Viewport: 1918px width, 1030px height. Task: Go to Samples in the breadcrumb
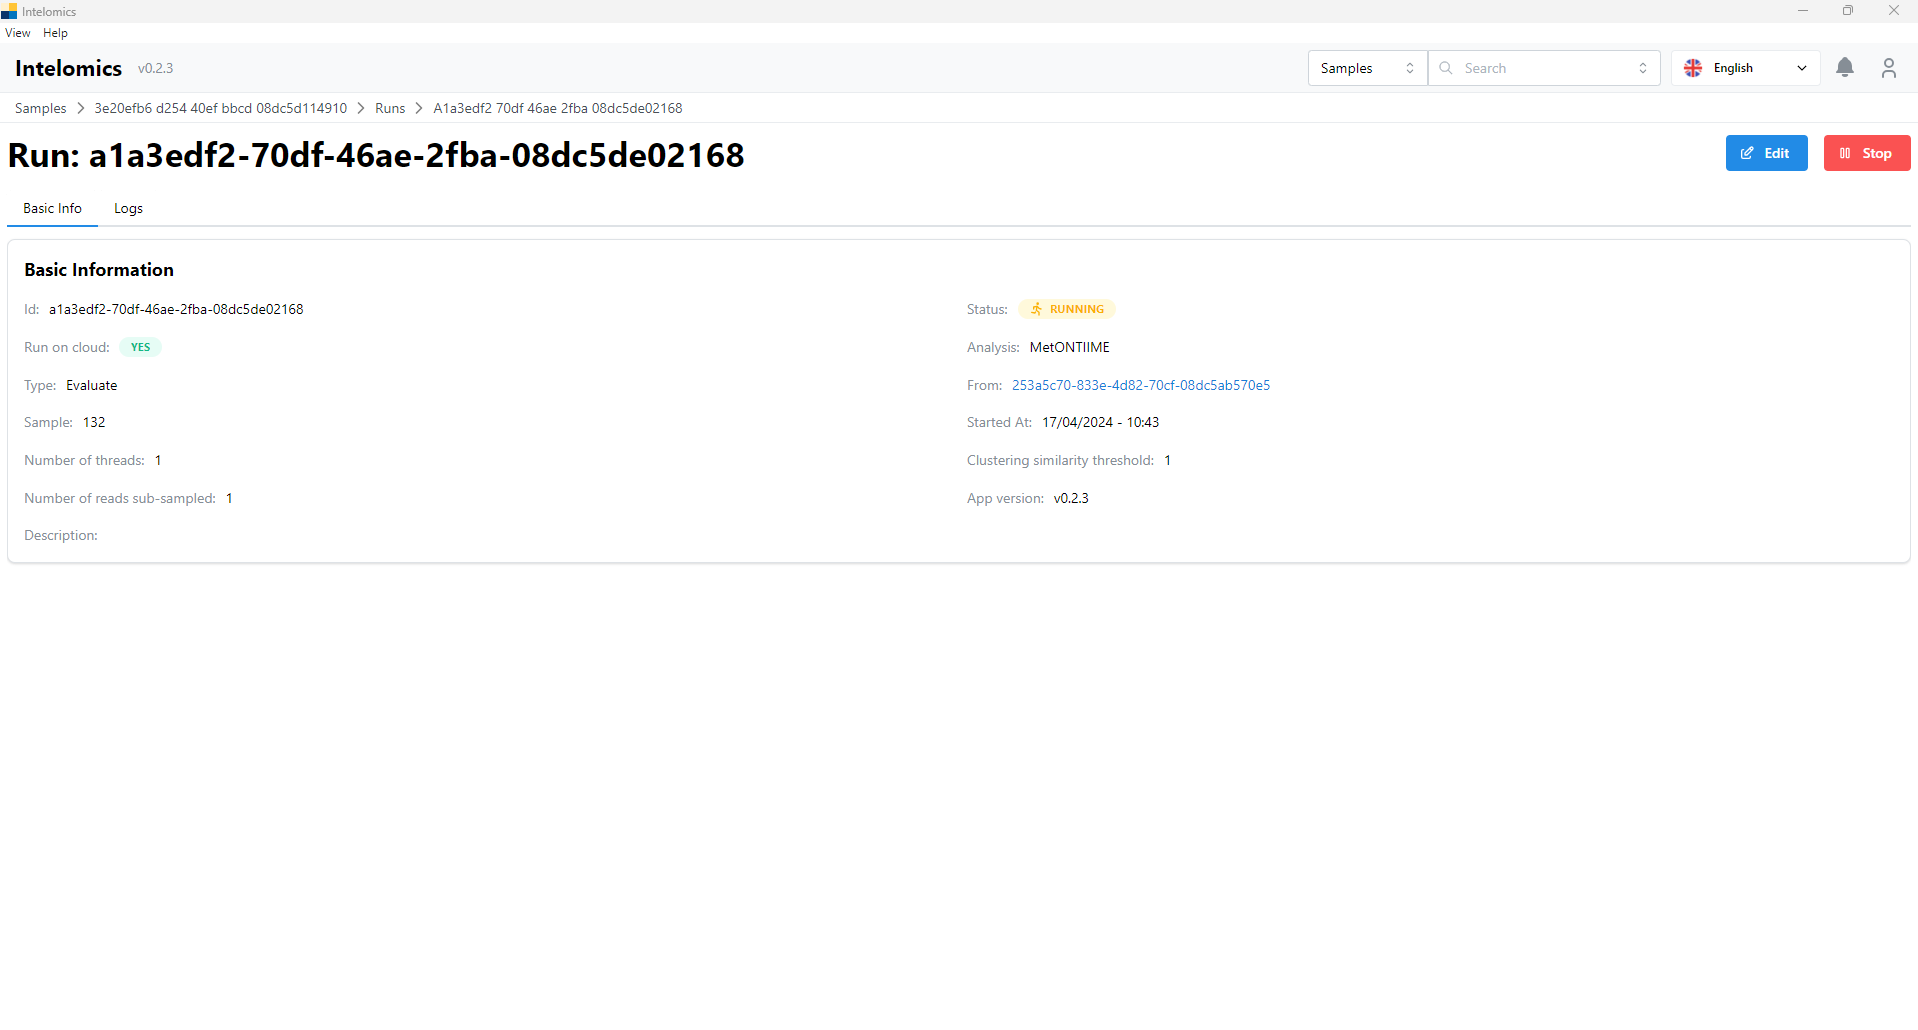click(x=40, y=108)
